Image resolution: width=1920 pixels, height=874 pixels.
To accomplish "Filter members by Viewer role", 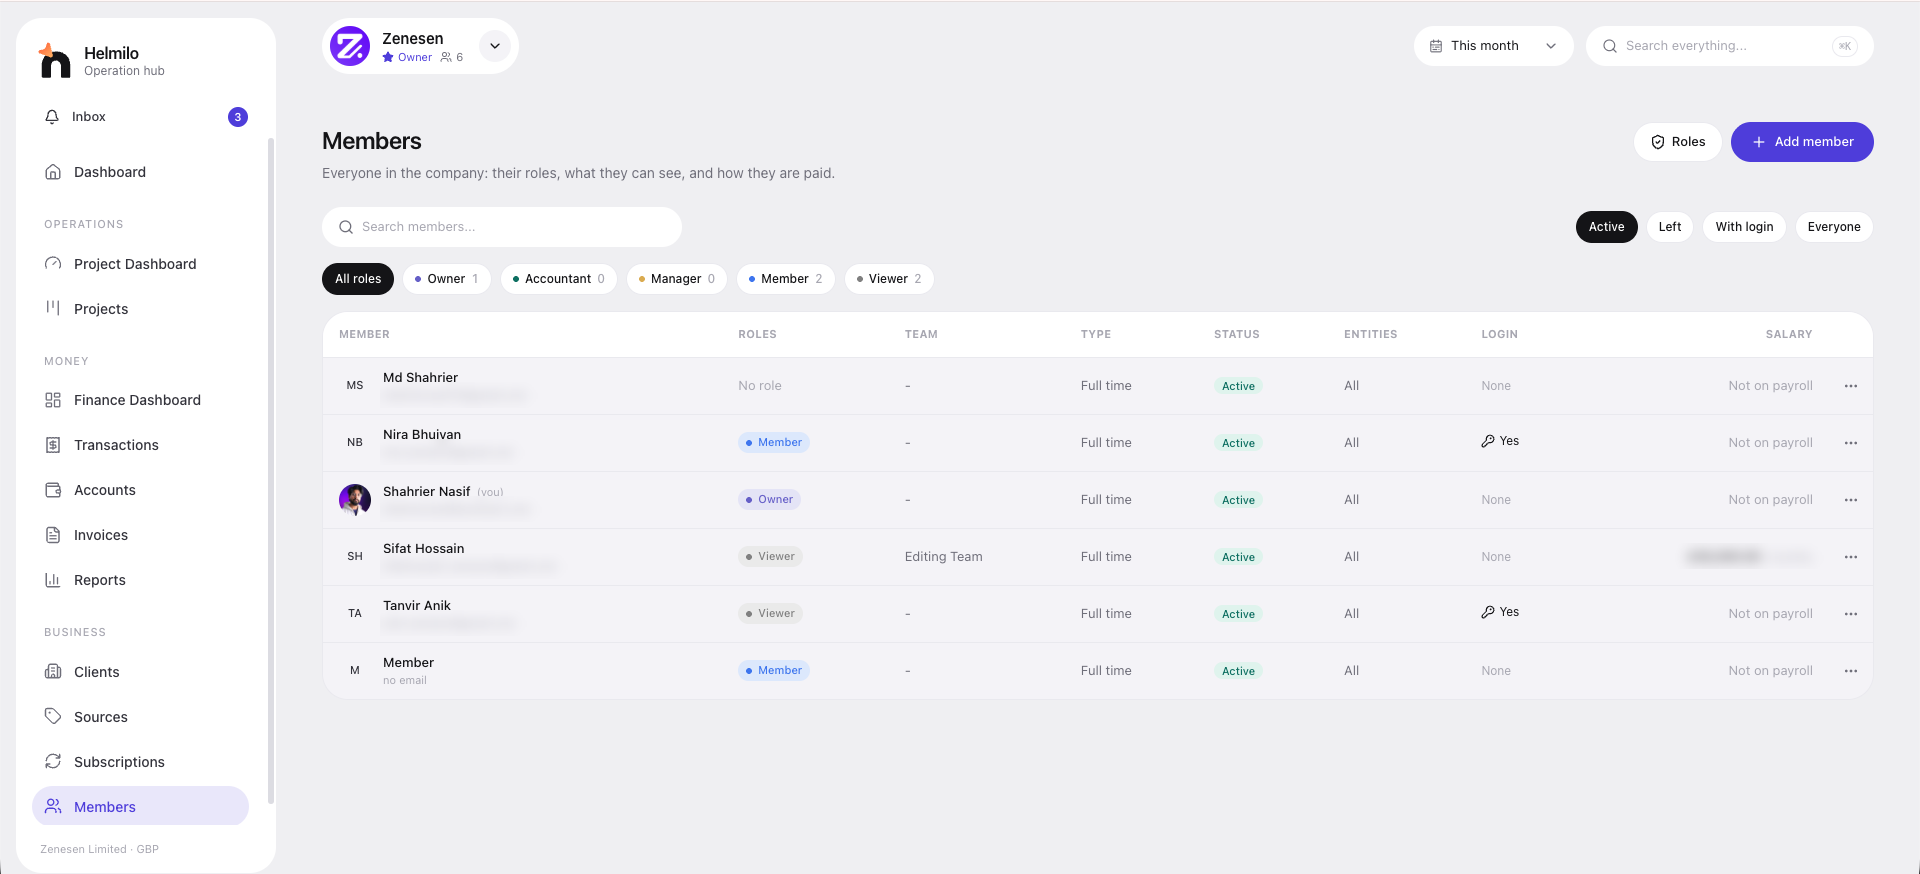I will (x=889, y=279).
